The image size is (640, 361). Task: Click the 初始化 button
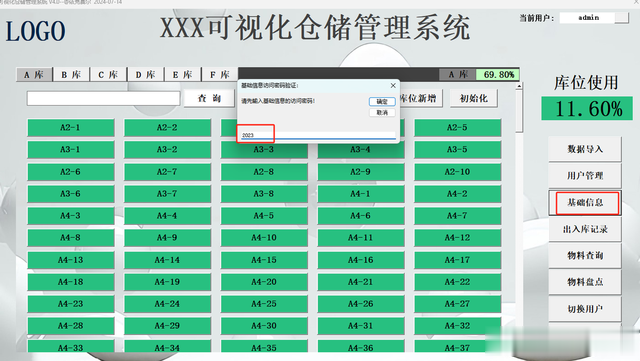click(x=473, y=98)
